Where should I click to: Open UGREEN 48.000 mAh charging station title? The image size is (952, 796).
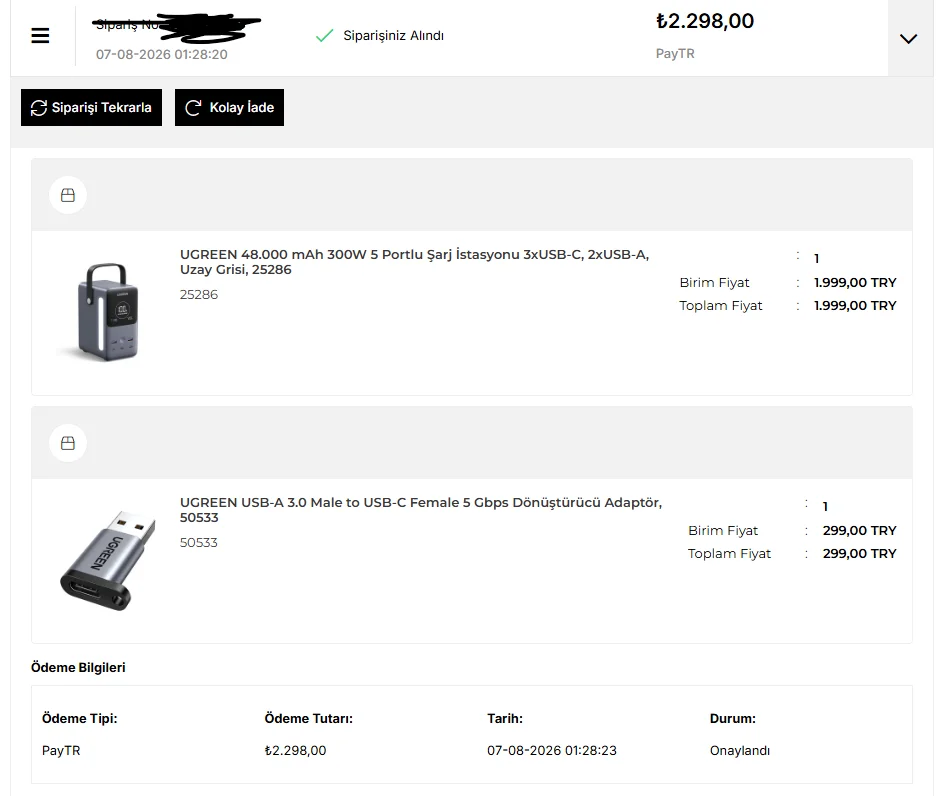tap(415, 262)
